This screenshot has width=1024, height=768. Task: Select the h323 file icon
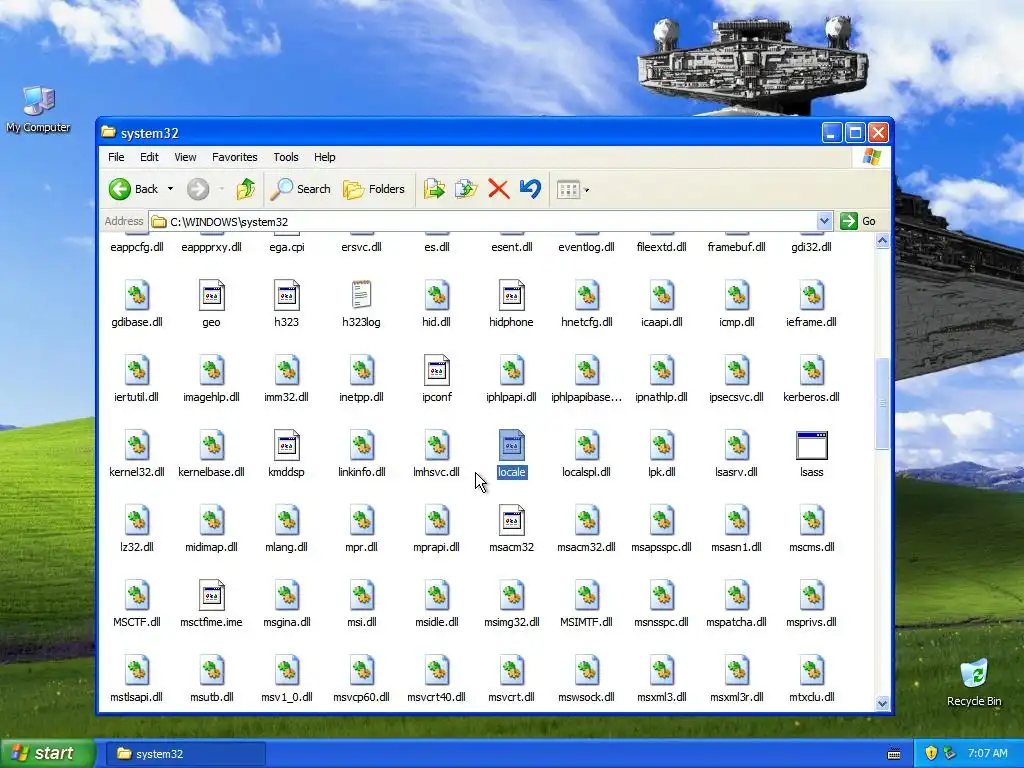tap(286, 296)
